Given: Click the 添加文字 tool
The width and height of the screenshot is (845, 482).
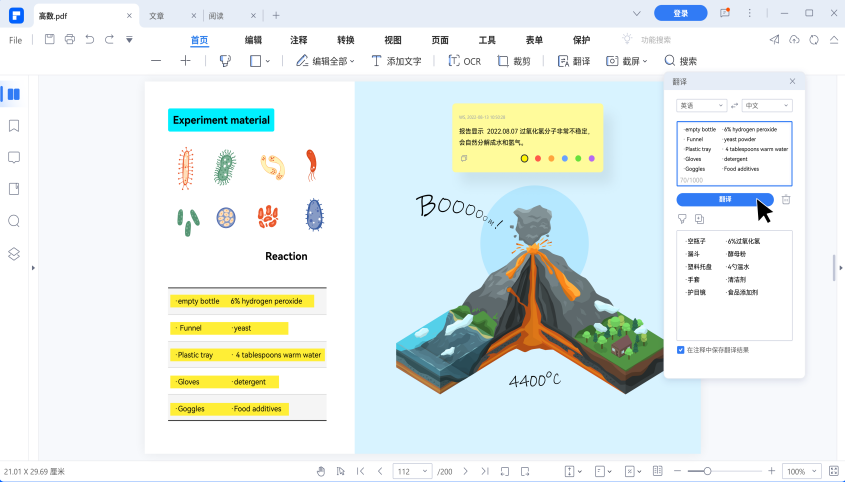Looking at the screenshot, I should pos(396,61).
